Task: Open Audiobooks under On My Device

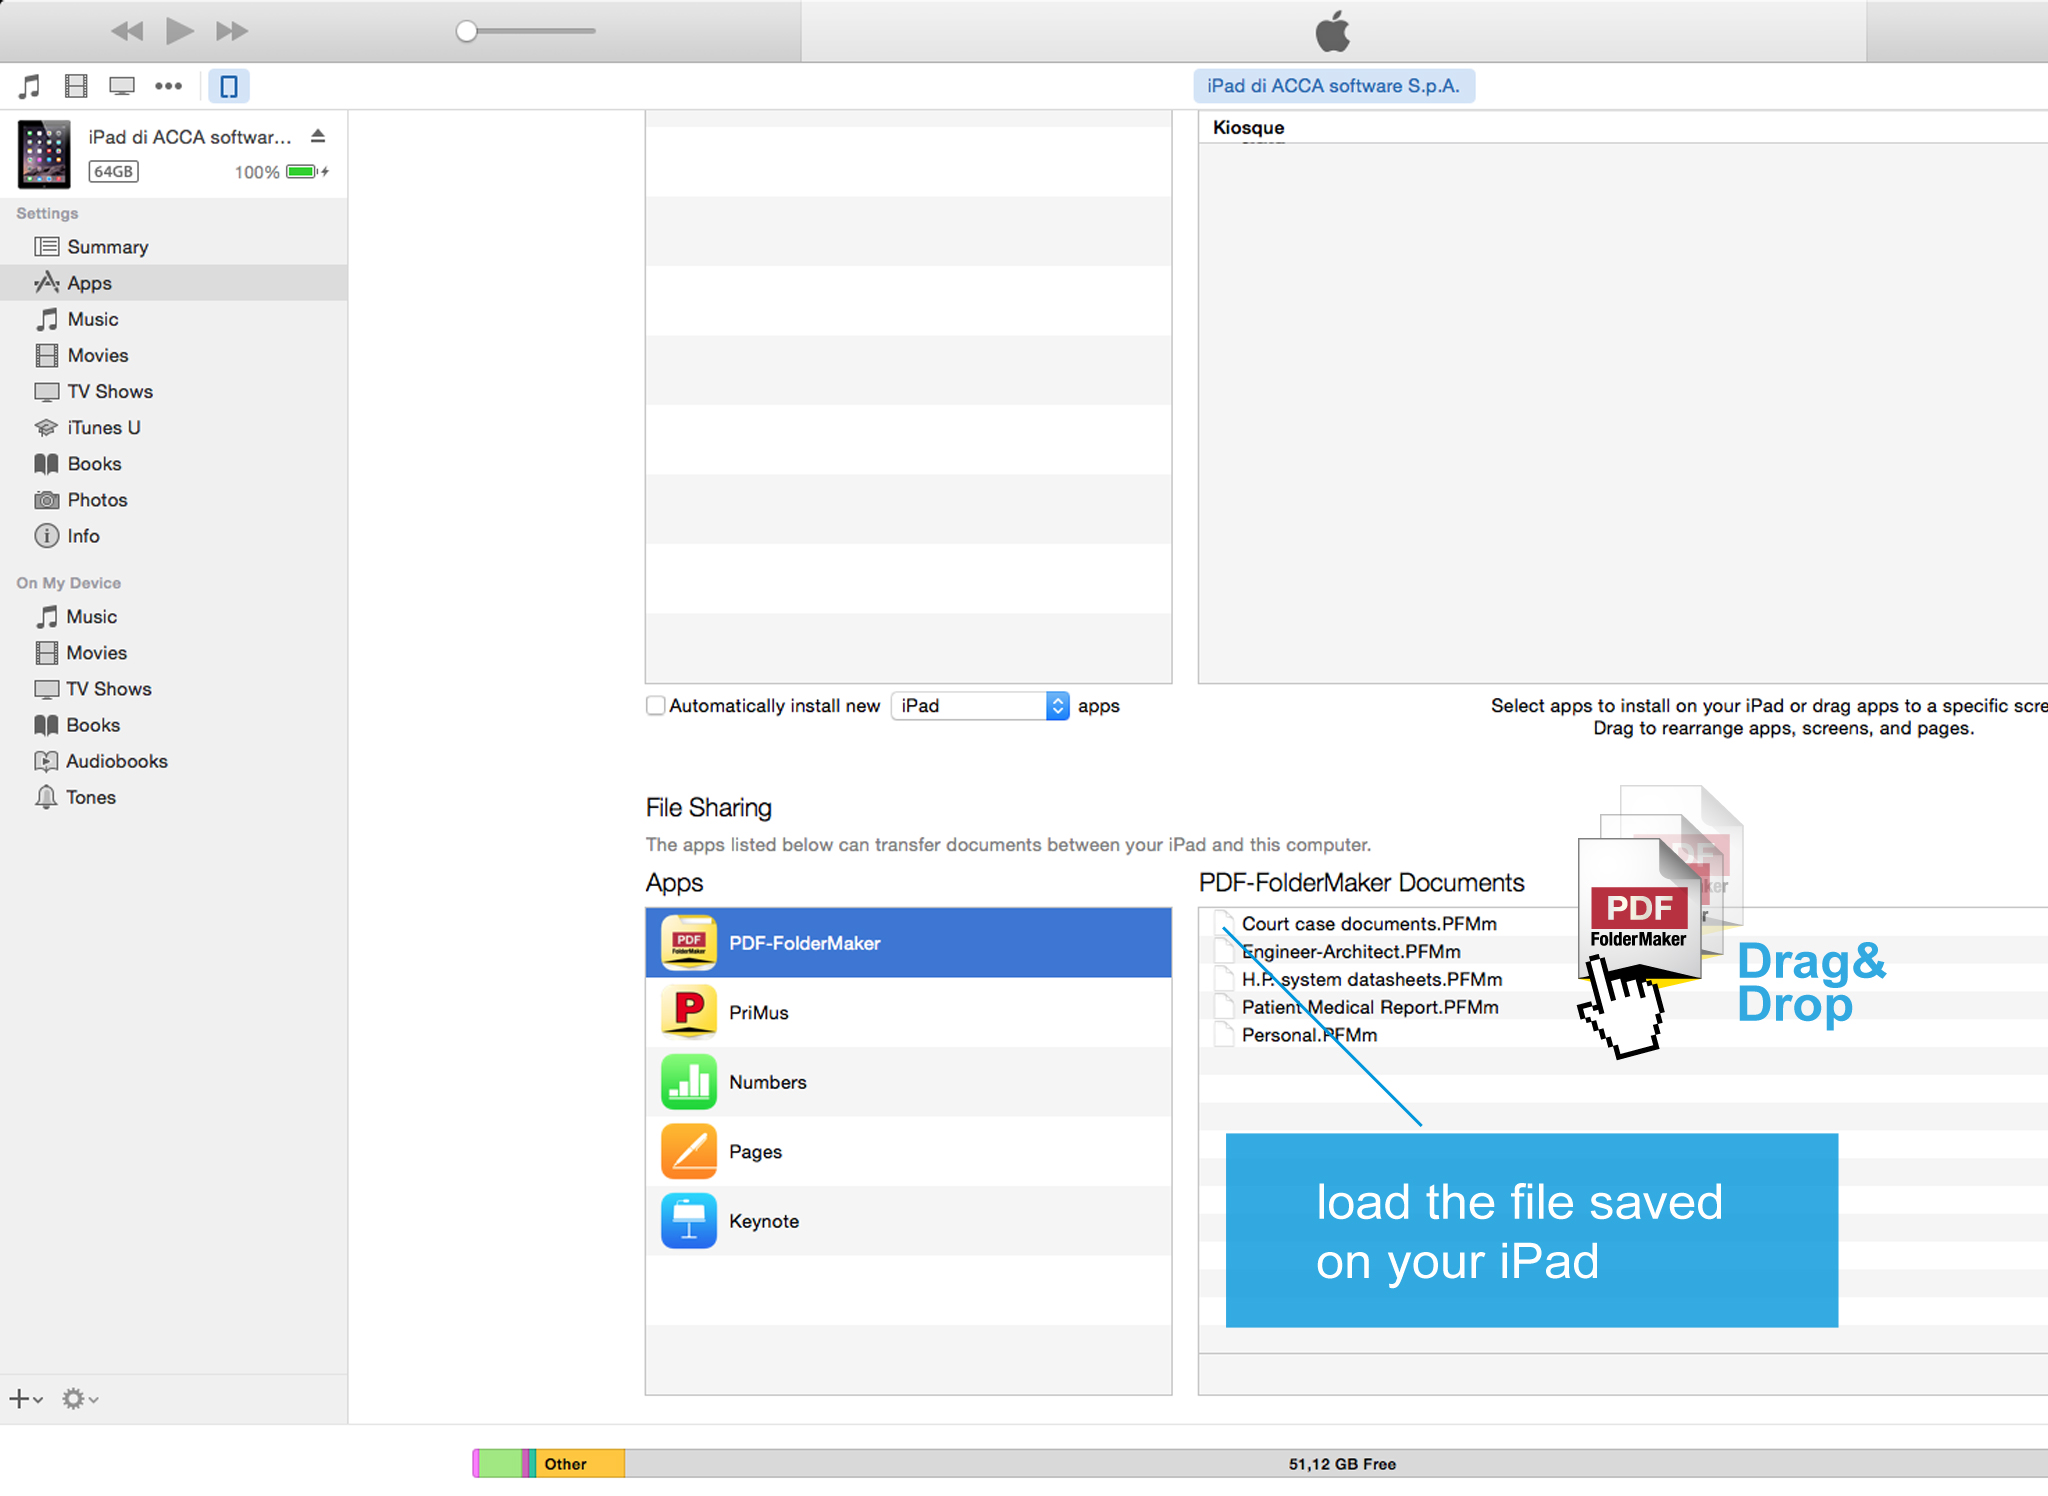Action: pos(174,760)
